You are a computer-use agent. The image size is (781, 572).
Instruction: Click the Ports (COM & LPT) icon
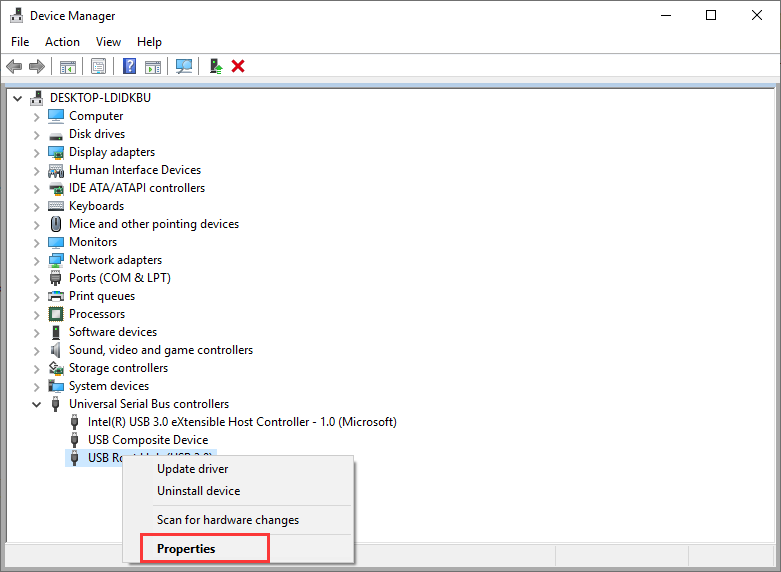(x=56, y=278)
